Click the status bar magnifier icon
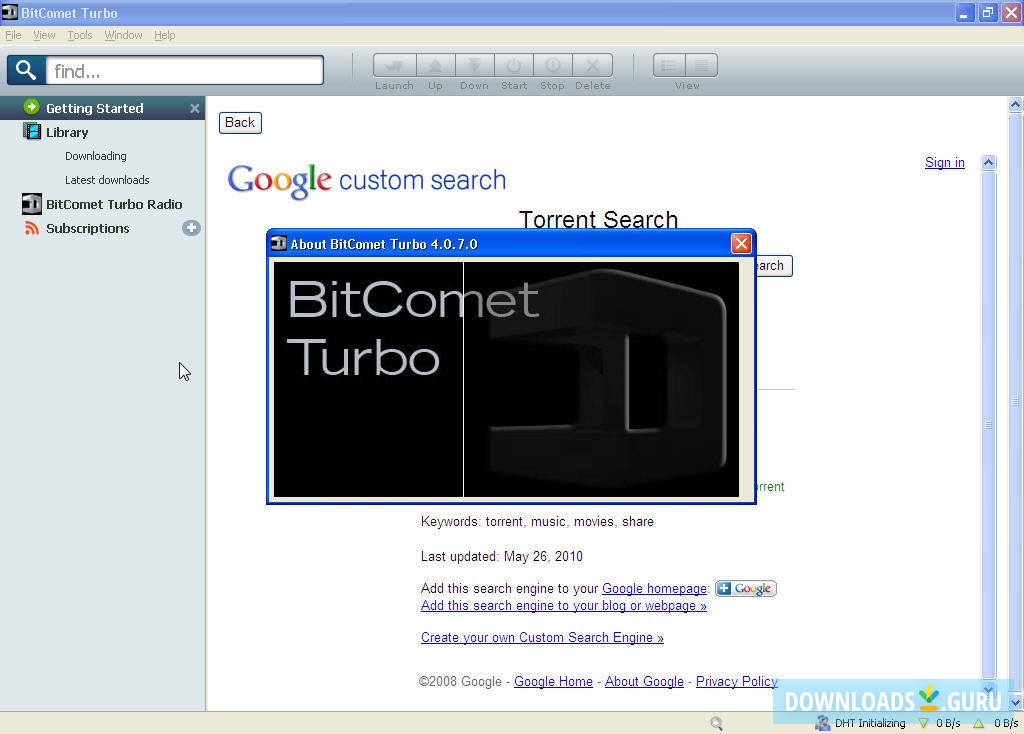The height and width of the screenshot is (734, 1024). [x=716, y=723]
